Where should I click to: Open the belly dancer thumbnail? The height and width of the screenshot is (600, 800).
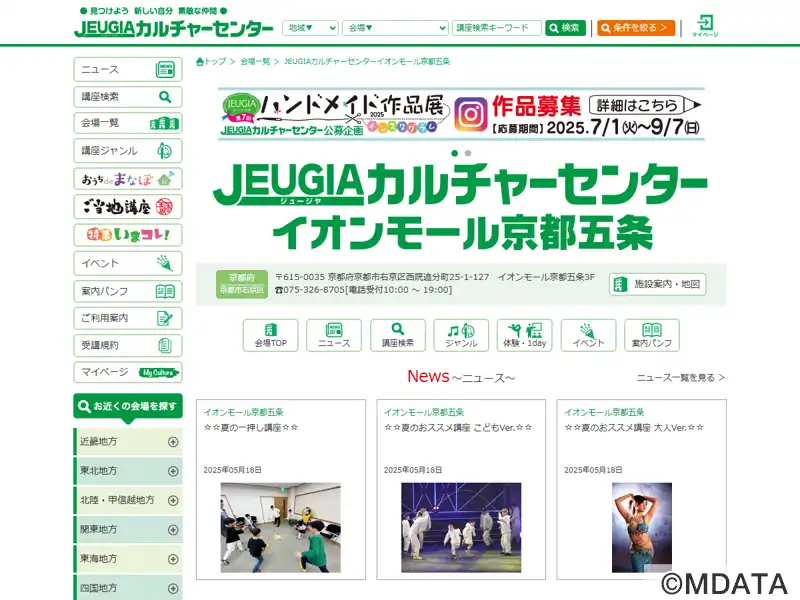tap(642, 528)
